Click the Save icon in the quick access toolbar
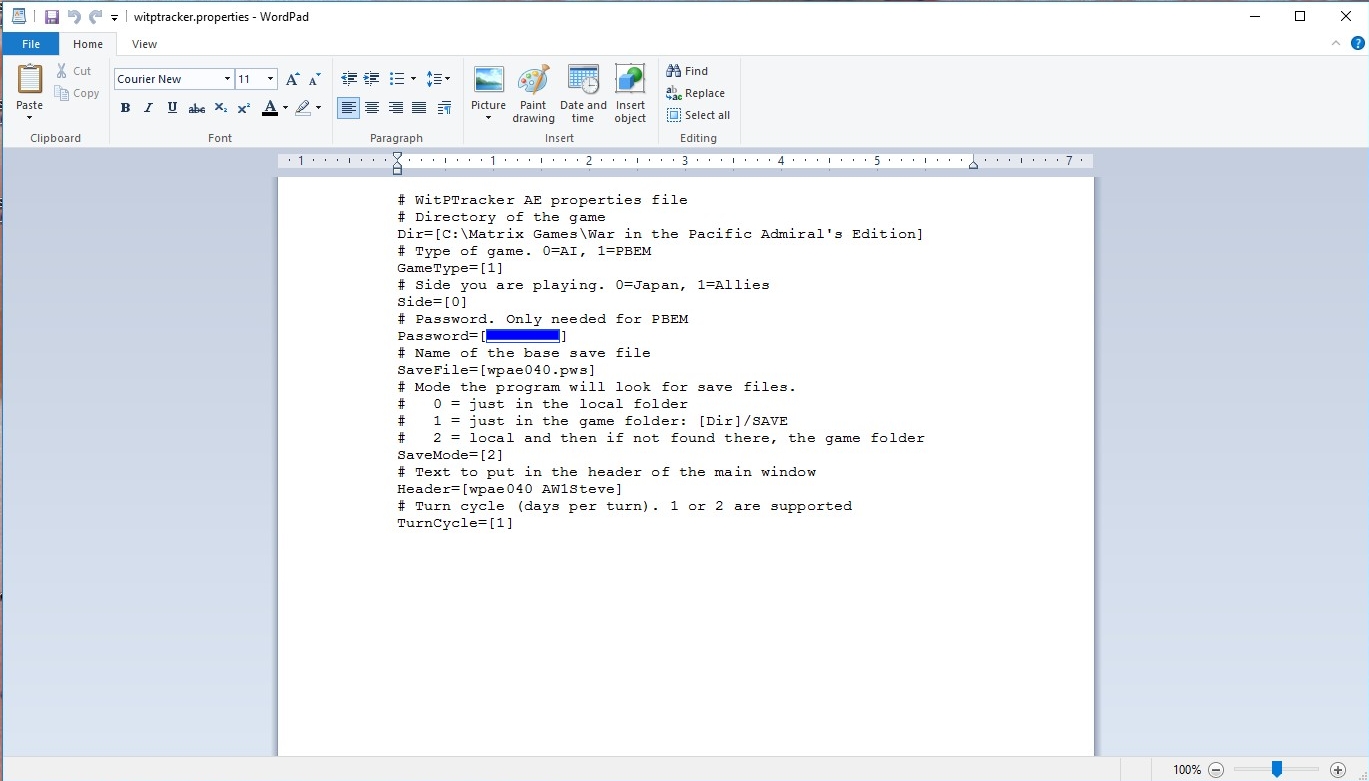 (x=52, y=17)
